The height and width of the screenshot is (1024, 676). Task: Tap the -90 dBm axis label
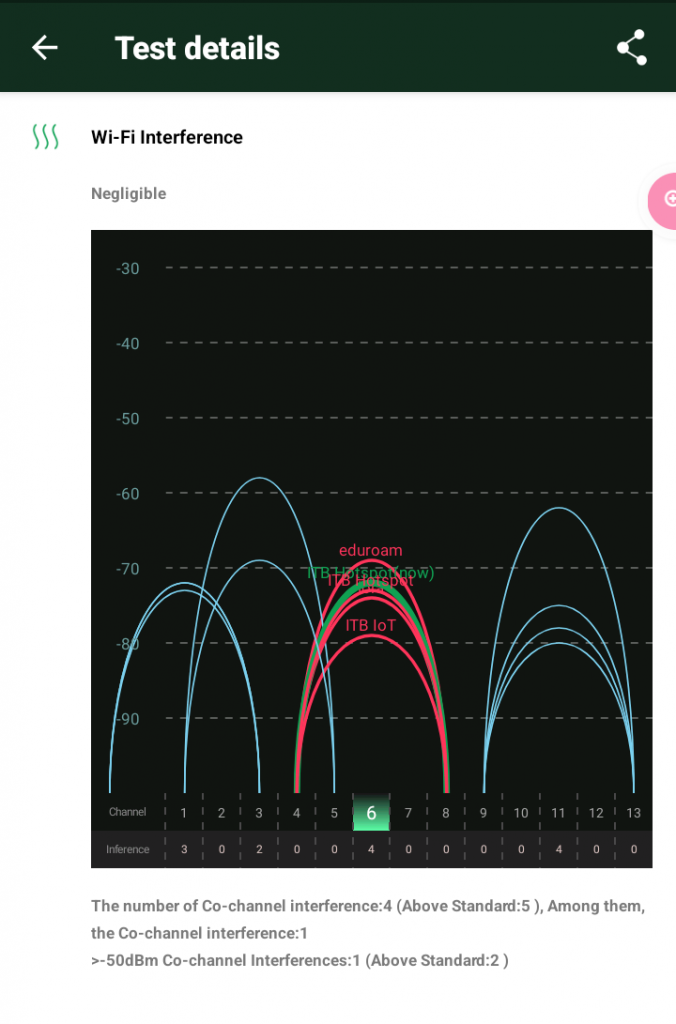coord(127,719)
